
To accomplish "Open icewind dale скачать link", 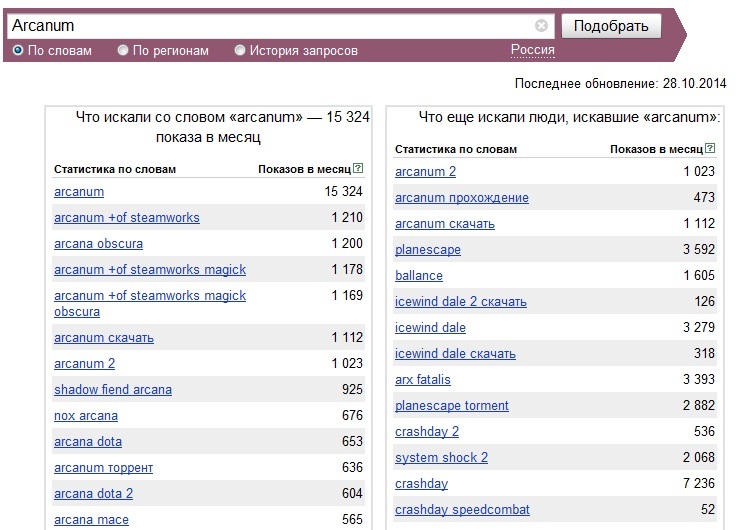I will pyautogui.click(x=455, y=353).
